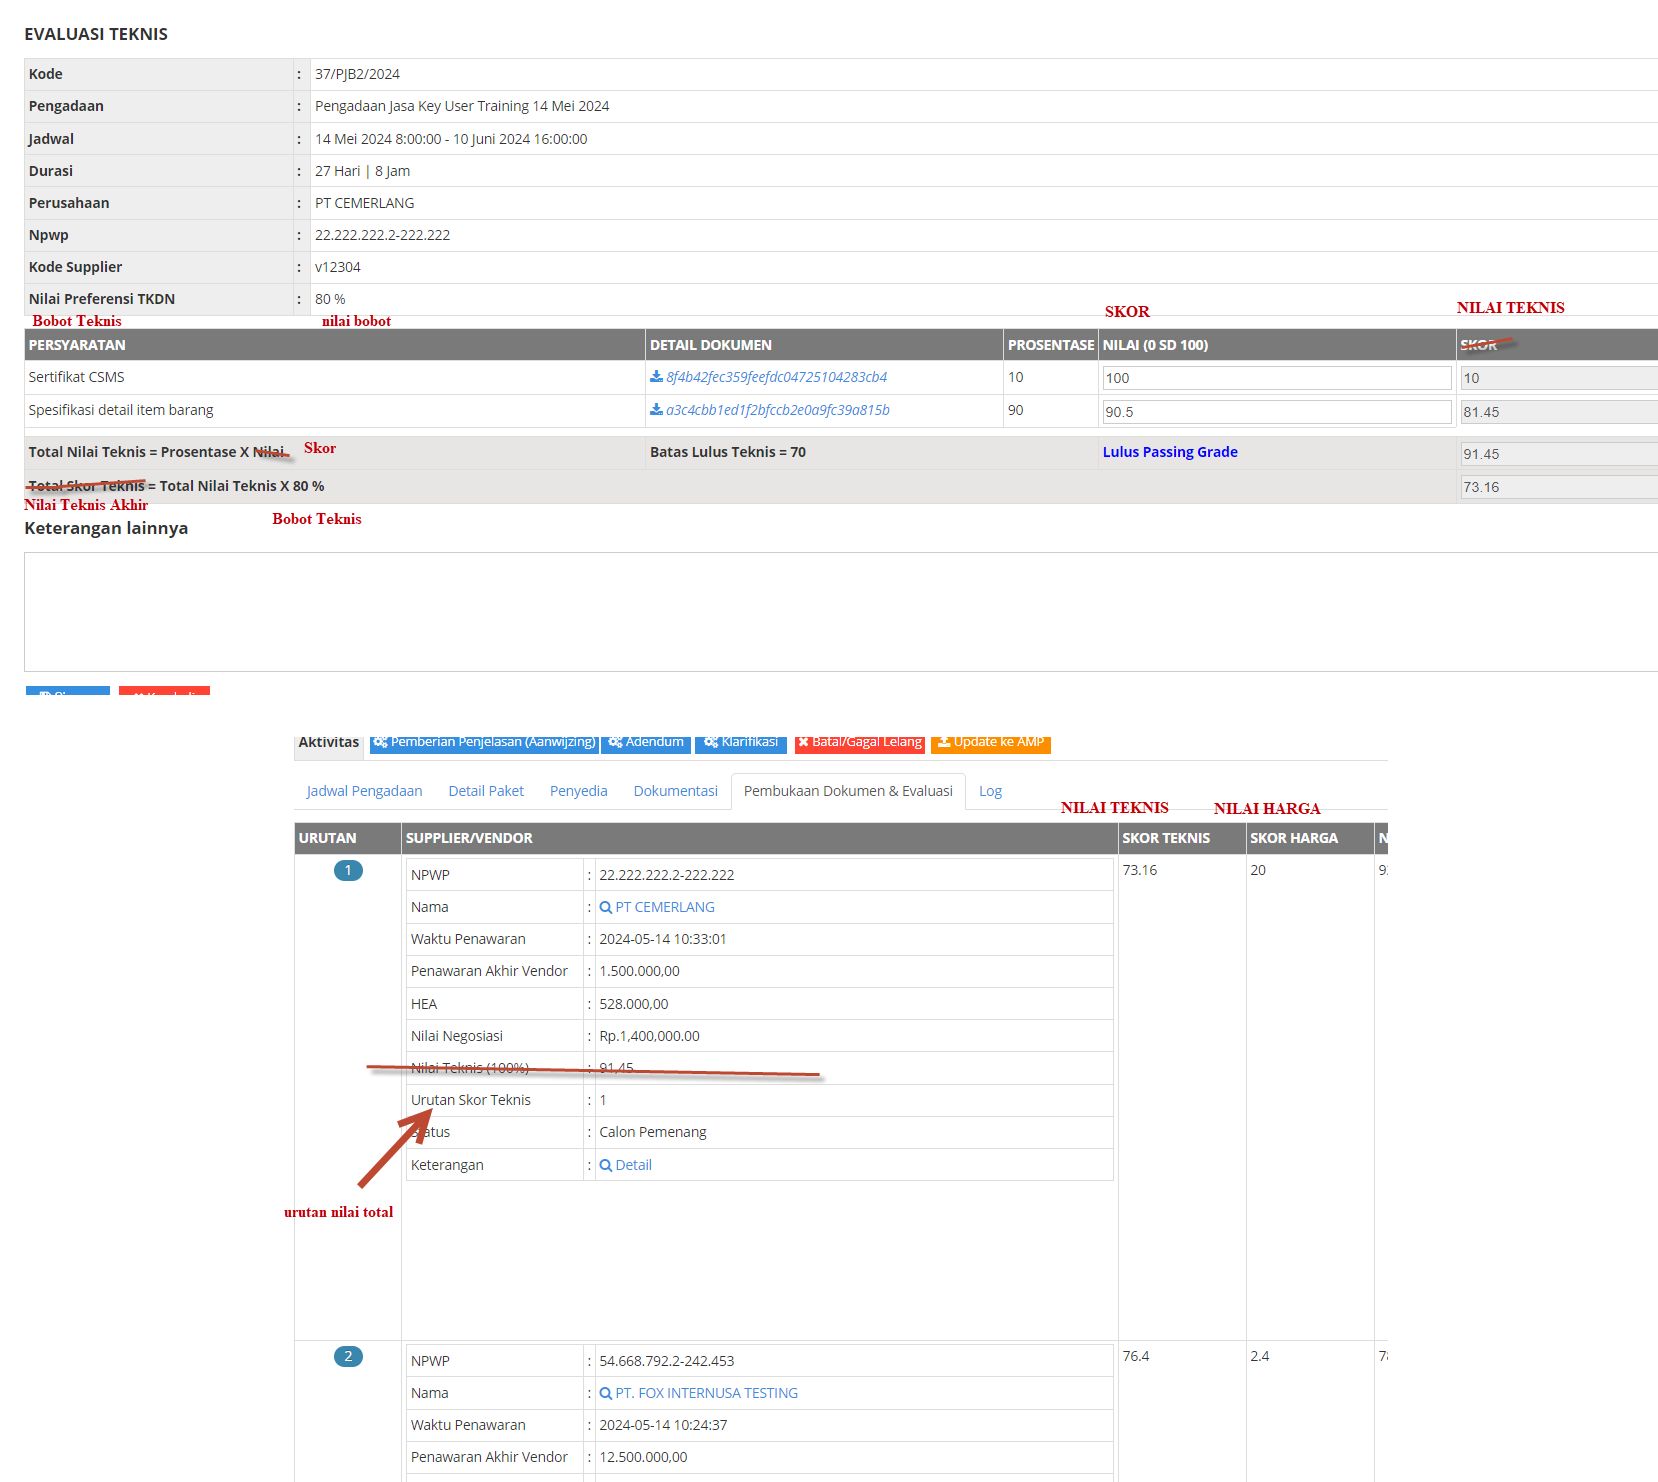Open the PT. FOX INTERNUSA TESTING vendor link

[x=706, y=1393]
